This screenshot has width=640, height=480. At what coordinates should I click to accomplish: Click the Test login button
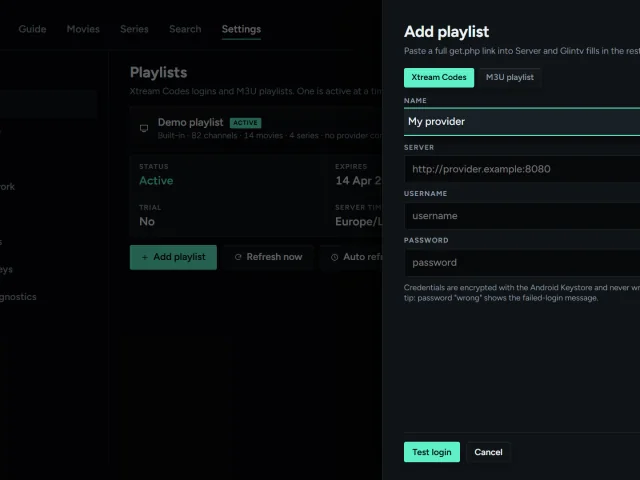pyautogui.click(x=432, y=452)
